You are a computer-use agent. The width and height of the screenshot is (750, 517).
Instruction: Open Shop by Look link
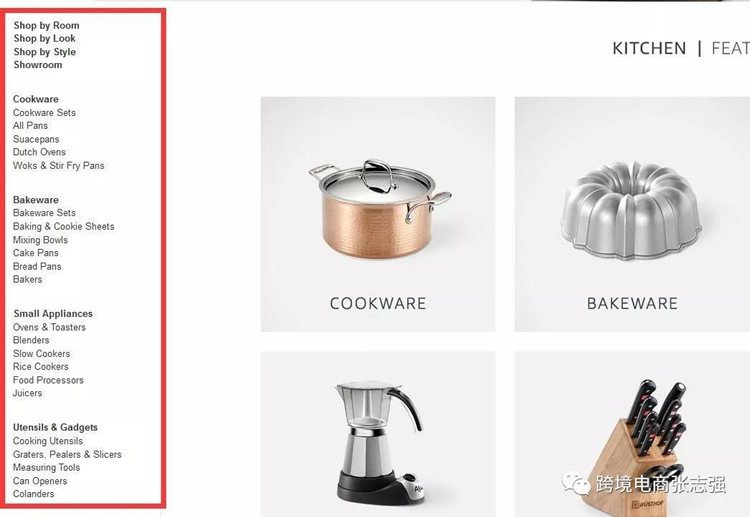(x=44, y=38)
